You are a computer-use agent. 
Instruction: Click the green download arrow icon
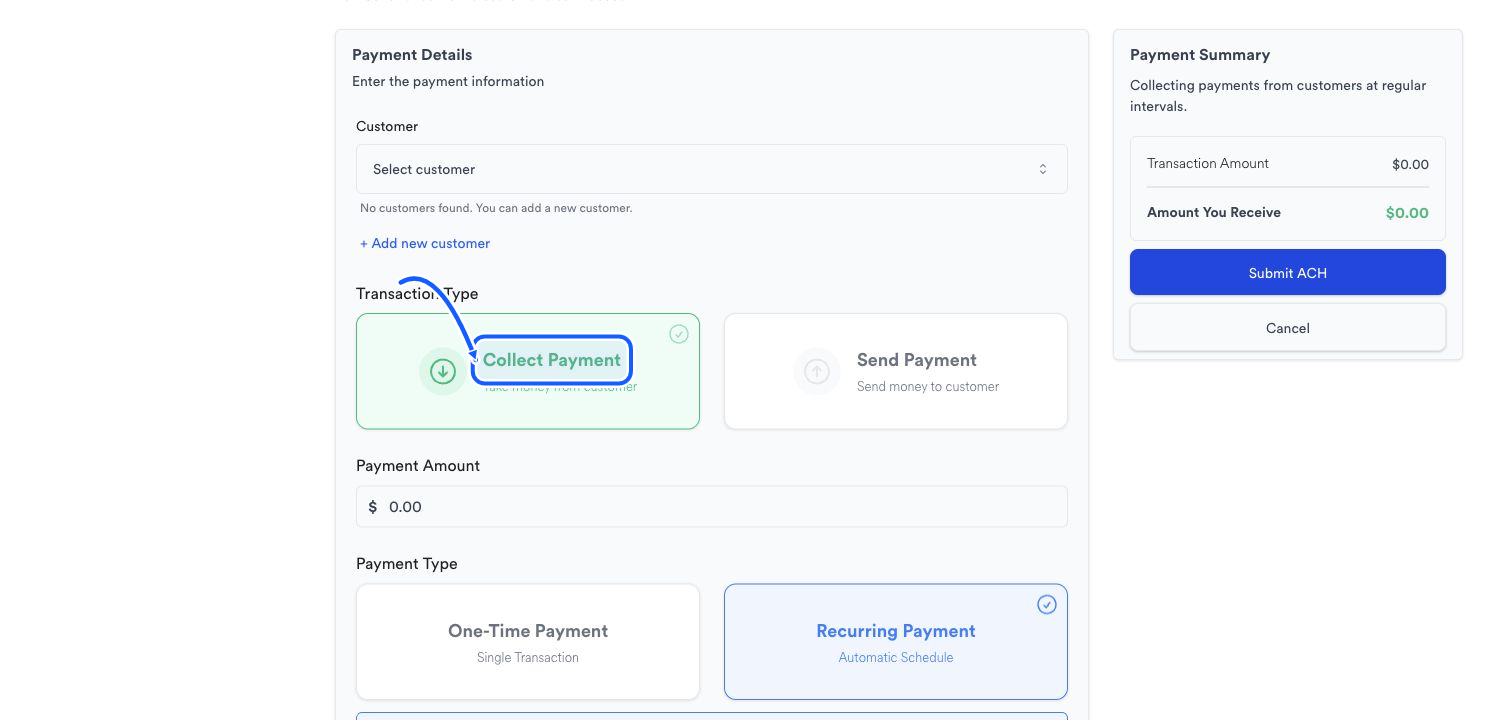coord(443,372)
